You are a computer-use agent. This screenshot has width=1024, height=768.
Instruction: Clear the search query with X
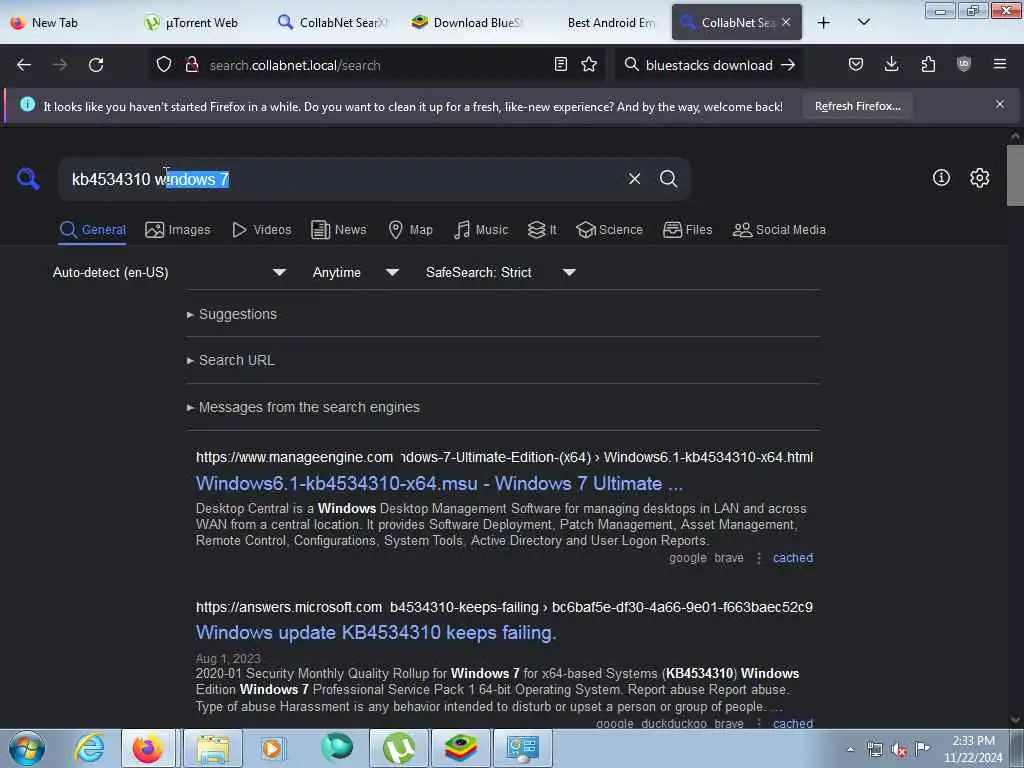634,178
